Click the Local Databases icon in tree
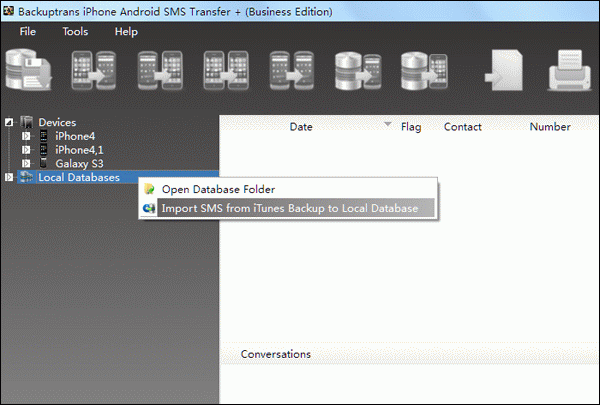 click(x=26, y=177)
